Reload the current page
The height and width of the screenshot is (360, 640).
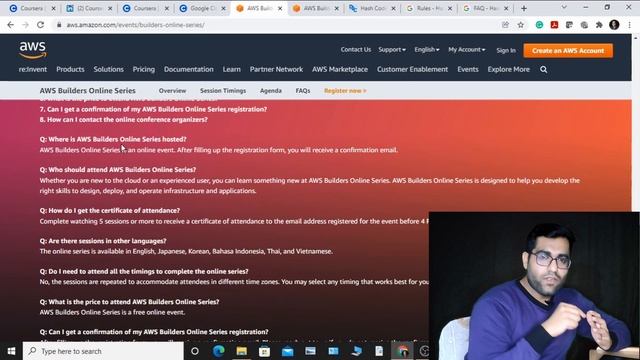tap(40, 25)
